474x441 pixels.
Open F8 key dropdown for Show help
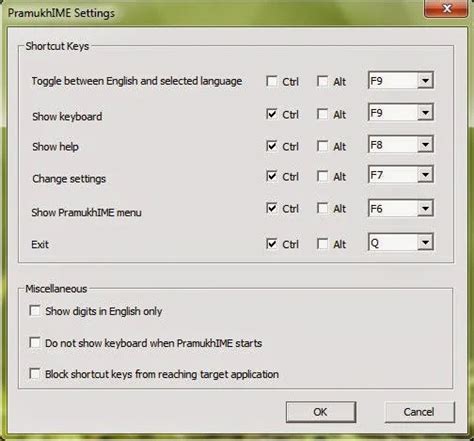point(425,144)
